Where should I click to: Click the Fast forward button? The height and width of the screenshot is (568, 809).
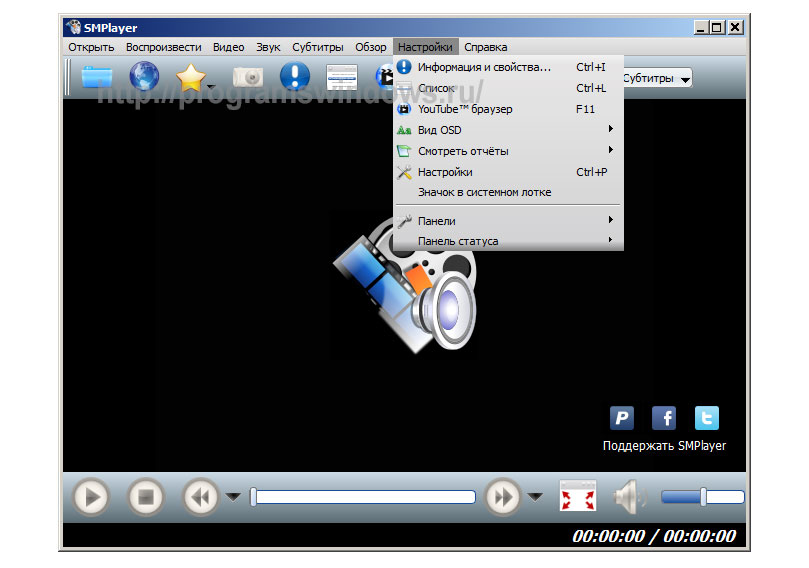click(x=503, y=497)
